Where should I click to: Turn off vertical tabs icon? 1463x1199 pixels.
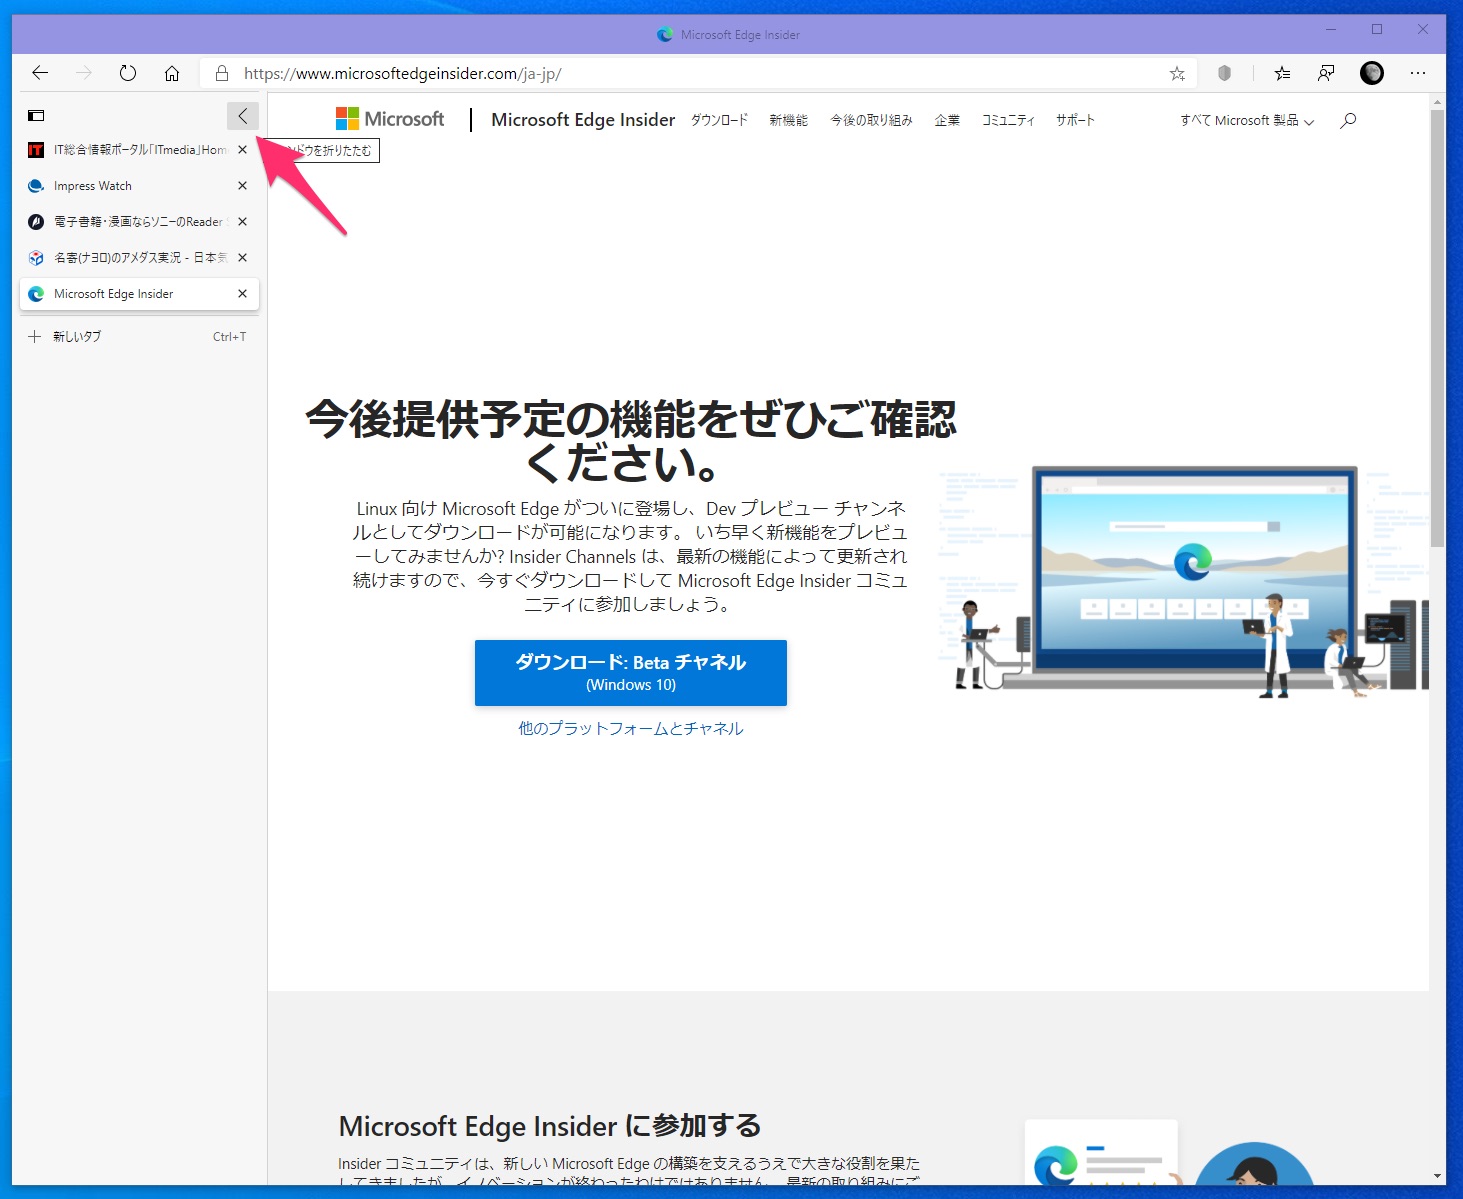point(36,116)
